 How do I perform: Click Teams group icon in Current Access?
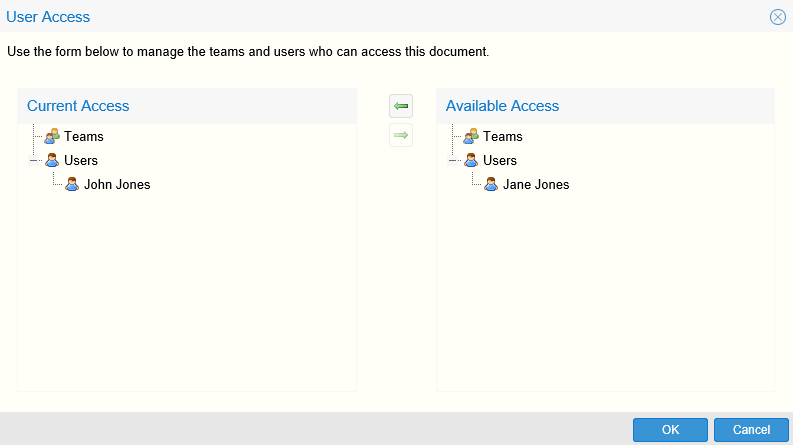52,136
